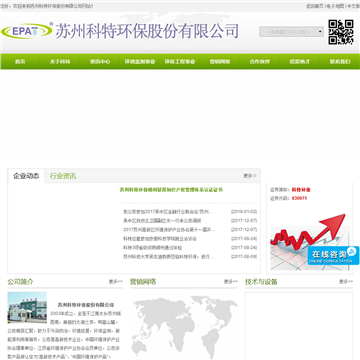The height and width of the screenshot is (360, 360).
Task: Click 更多>> beside 营销网络 section heading
Action: tap(231, 282)
